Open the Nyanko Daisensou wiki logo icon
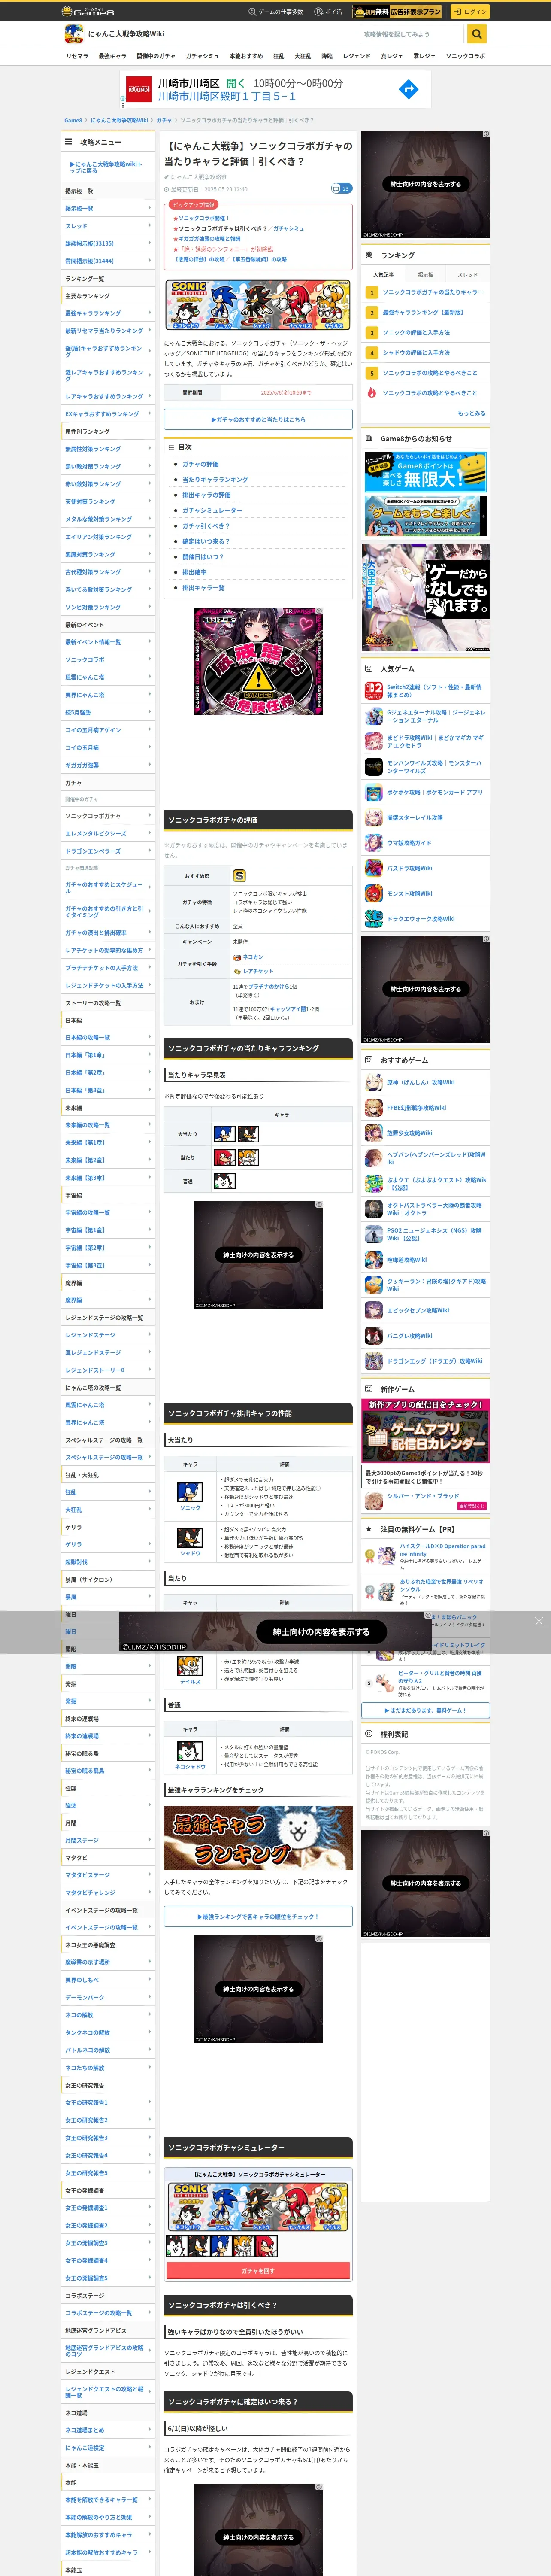The image size is (551, 2576). pos(73,34)
